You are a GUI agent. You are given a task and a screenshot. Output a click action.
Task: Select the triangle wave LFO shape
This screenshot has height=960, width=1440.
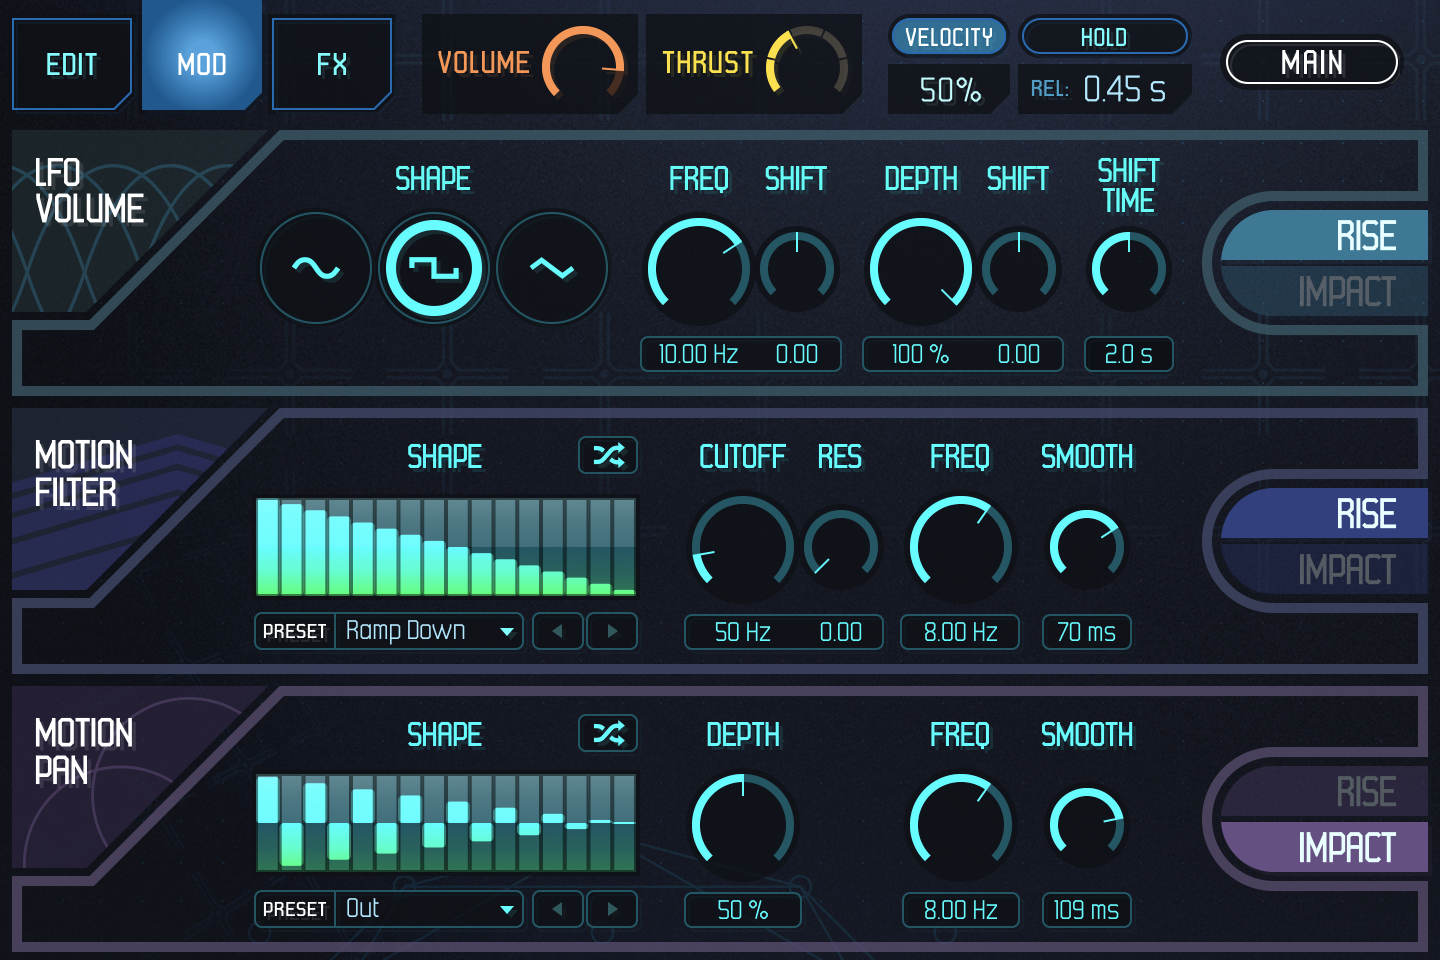click(552, 267)
